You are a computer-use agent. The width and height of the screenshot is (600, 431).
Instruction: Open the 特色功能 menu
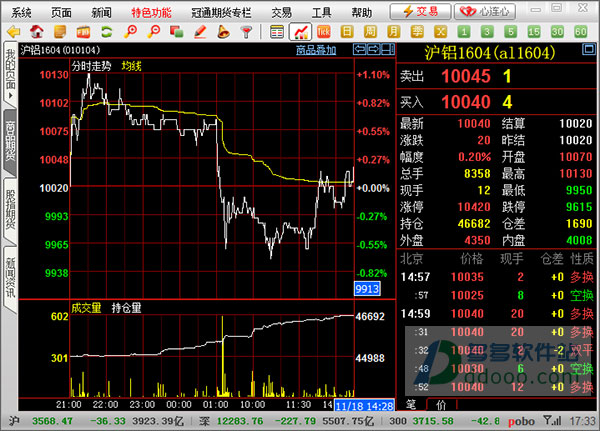152,13
